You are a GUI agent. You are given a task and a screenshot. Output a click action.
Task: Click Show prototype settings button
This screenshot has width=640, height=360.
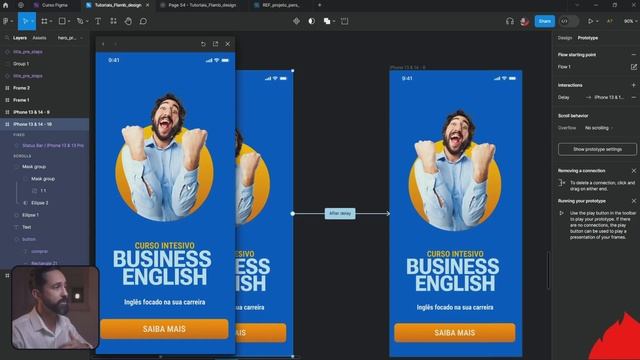coord(597,149)
